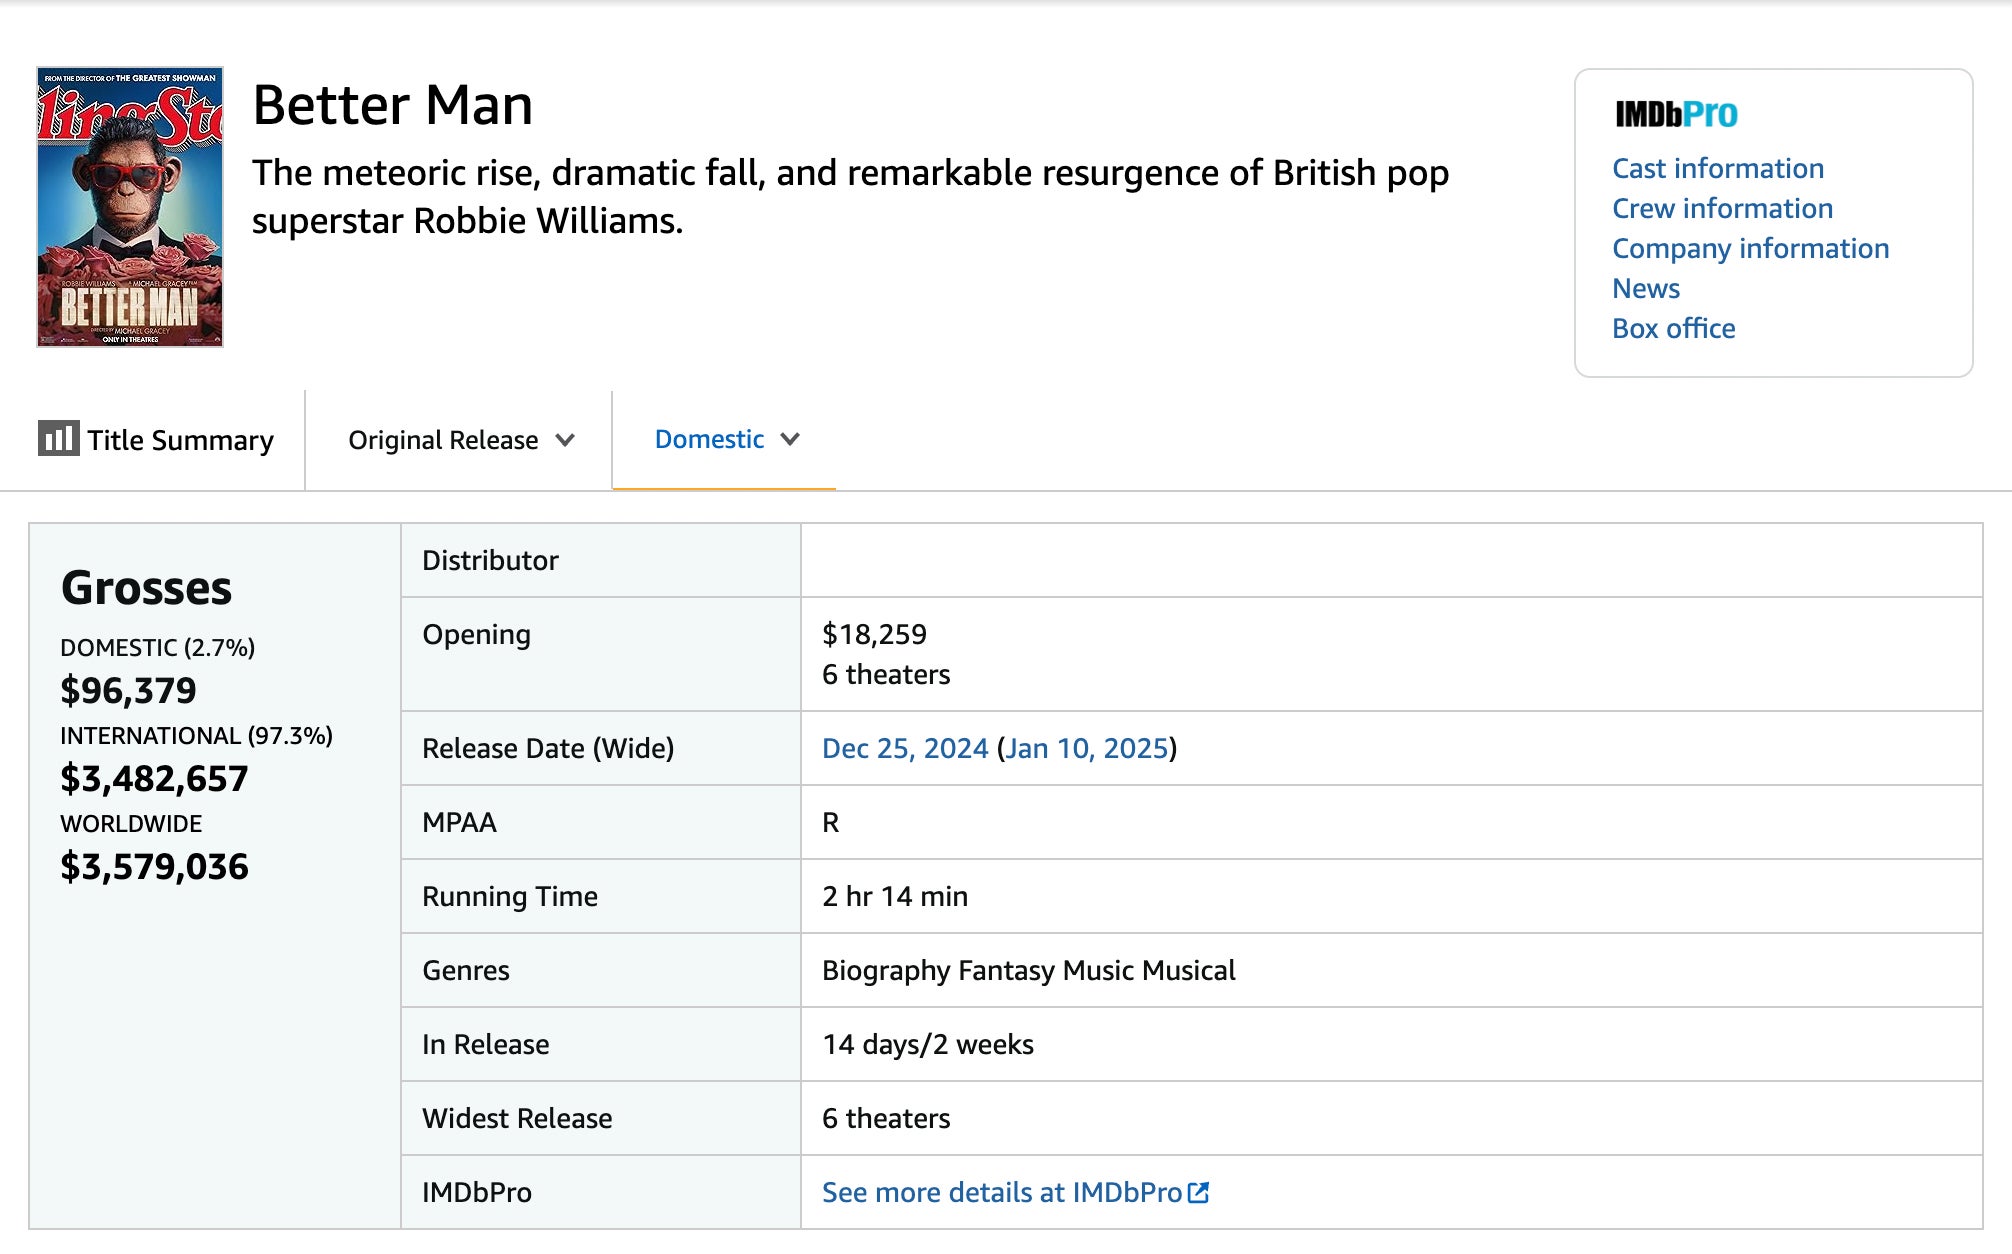Switch to the Domestic tab

coord(709,439)
